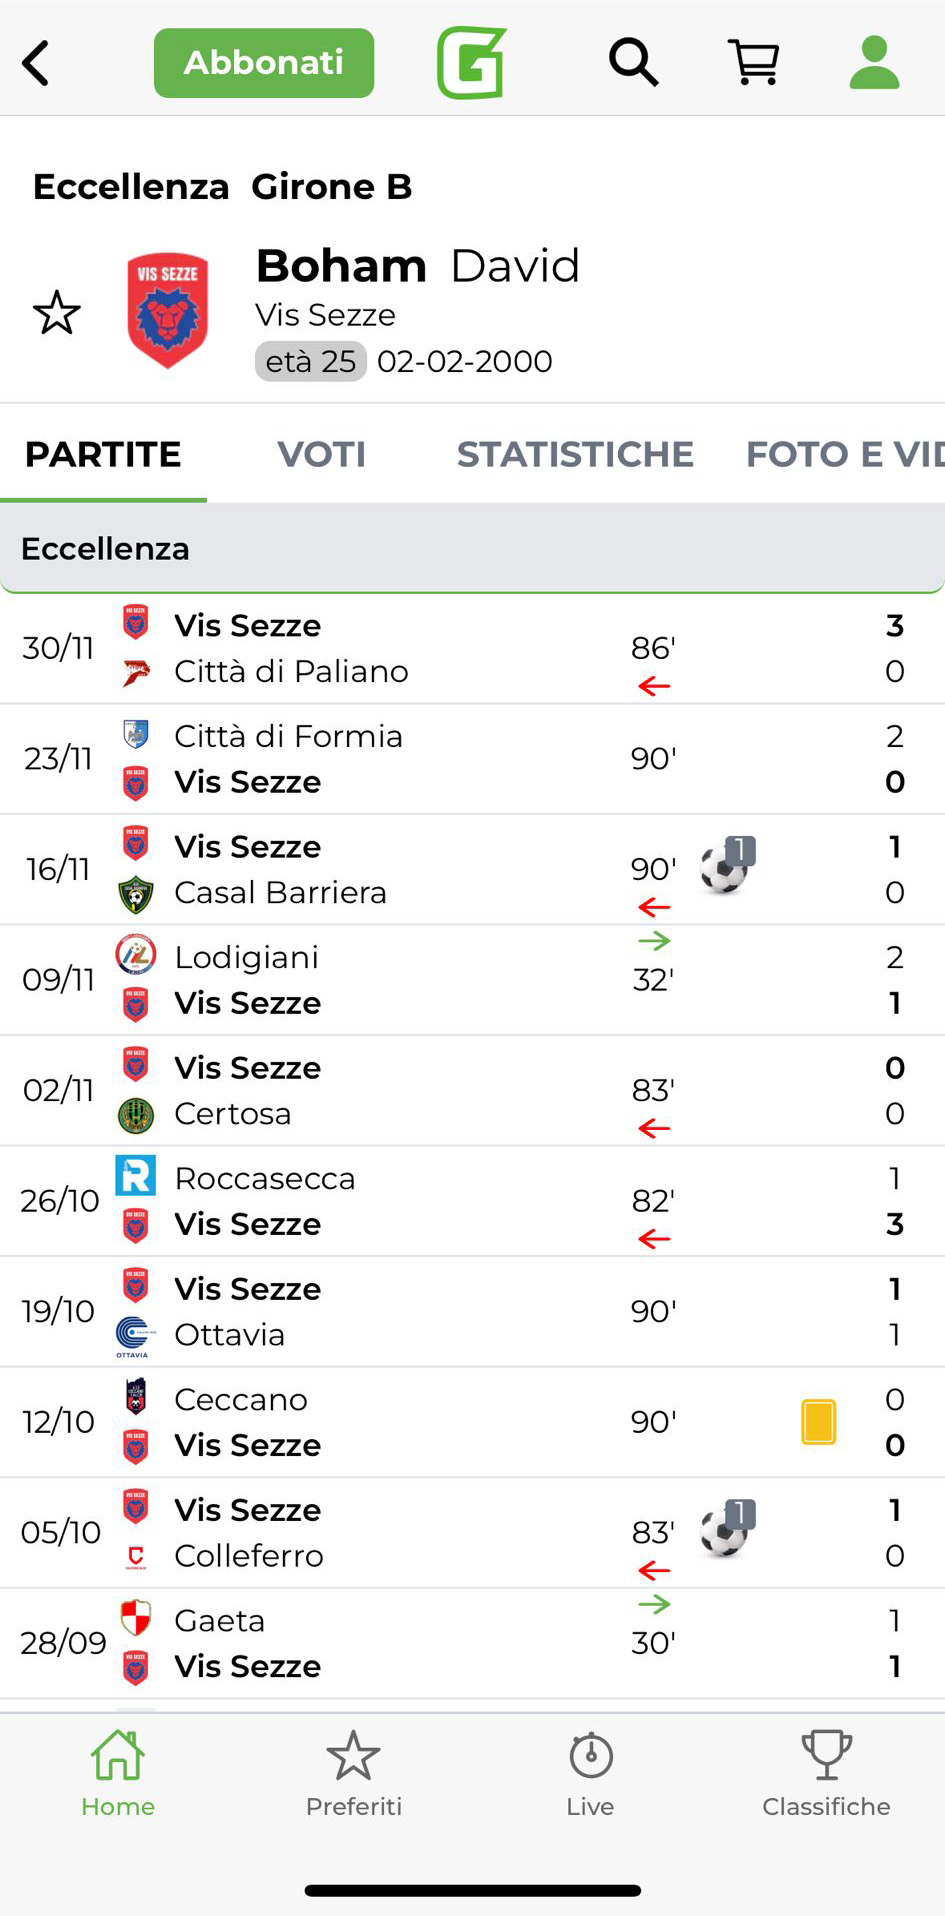The image size is (945, 1916).
Task: Toggle the favorite star for Boham David
Action: pyautogui.click(x=57, y=313)
